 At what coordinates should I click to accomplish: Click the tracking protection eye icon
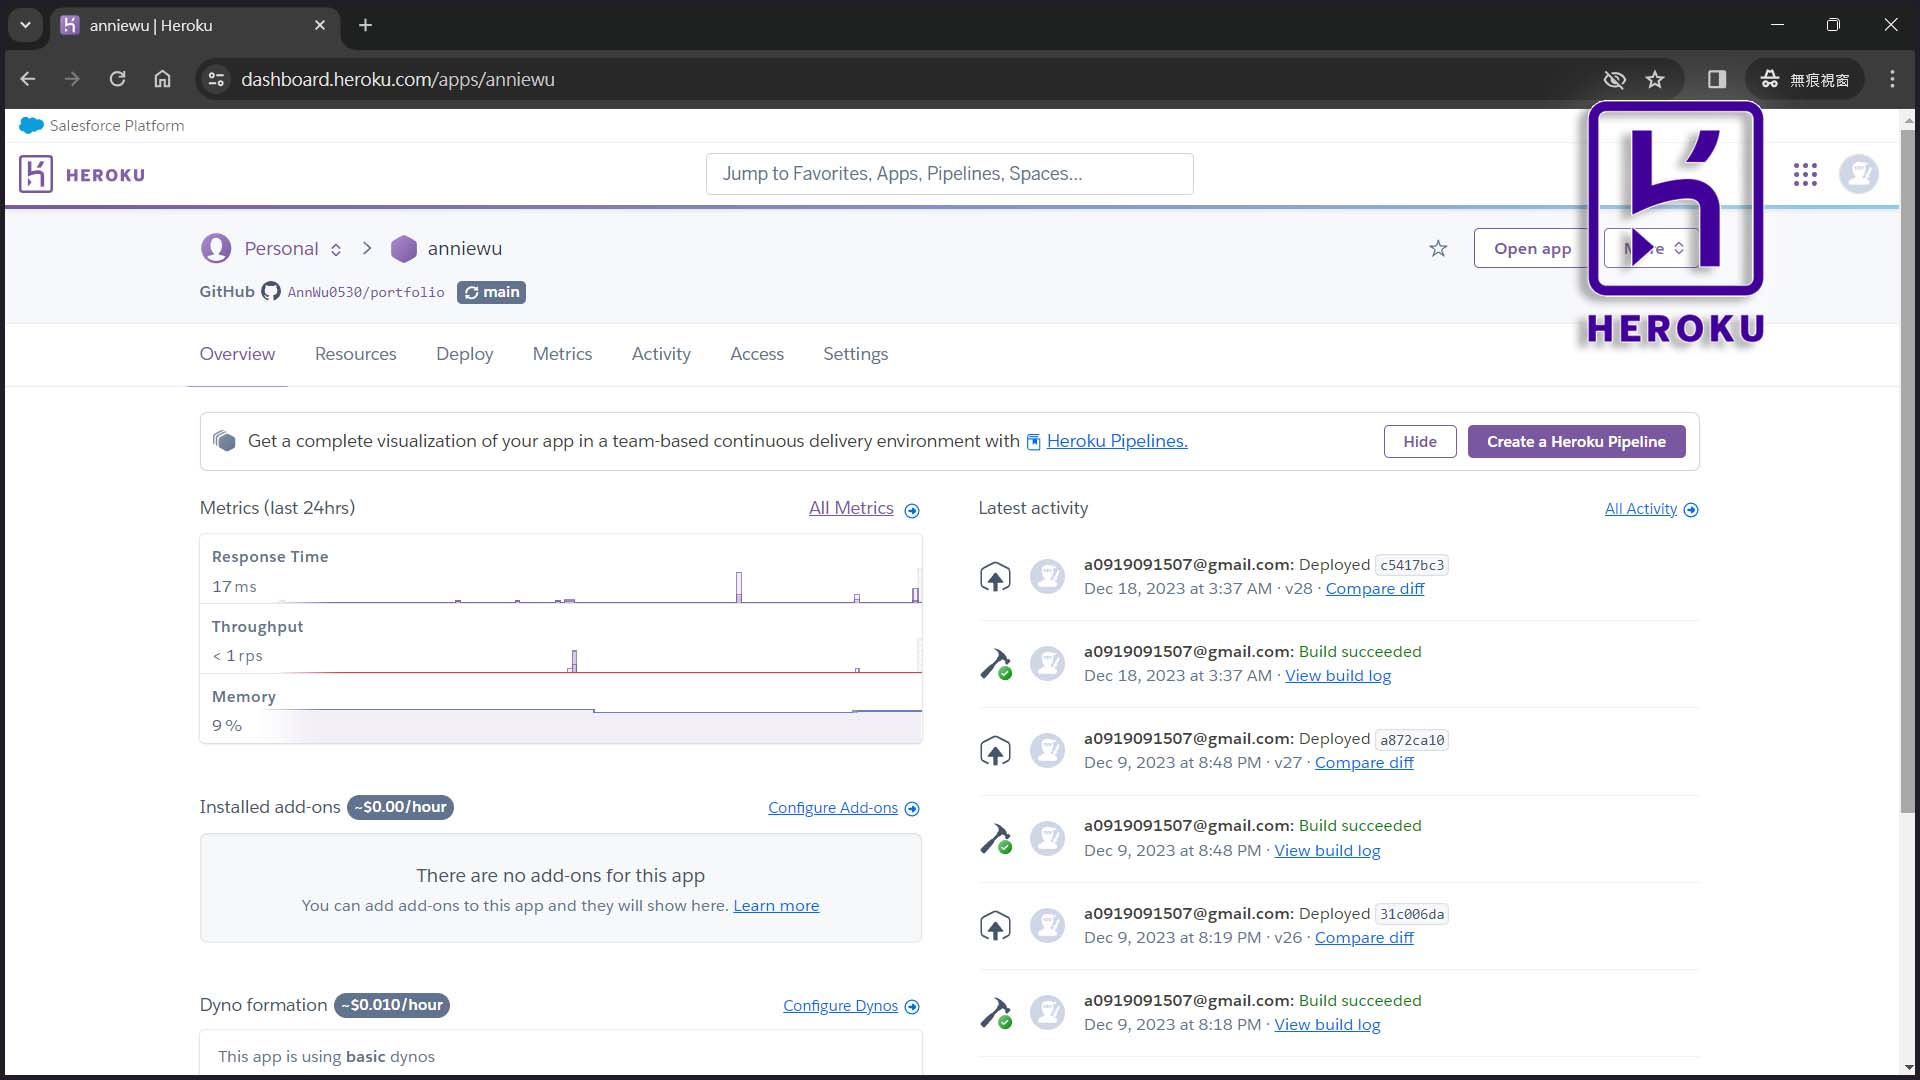(1614, 79)
